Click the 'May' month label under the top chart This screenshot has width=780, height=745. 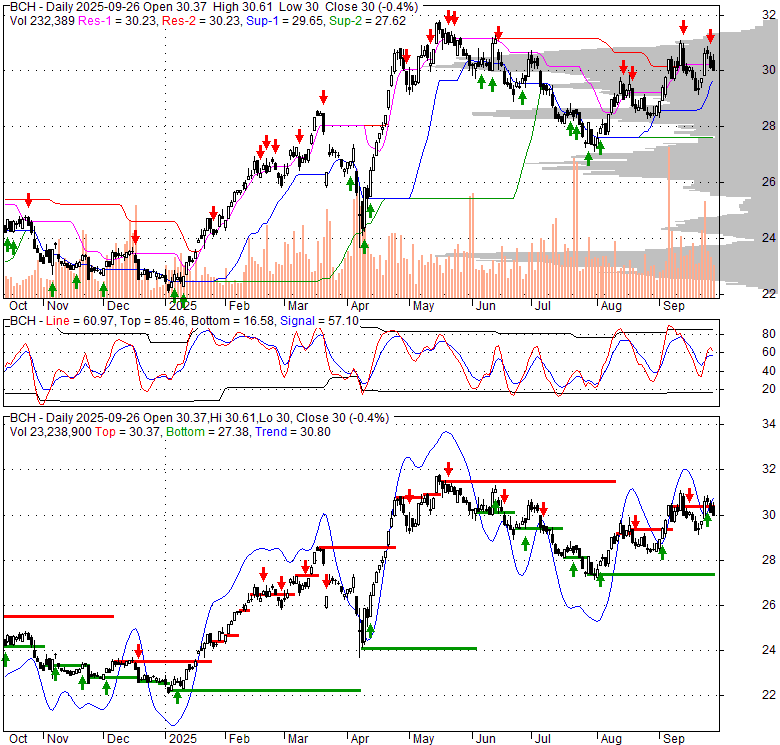coord(423,306)
